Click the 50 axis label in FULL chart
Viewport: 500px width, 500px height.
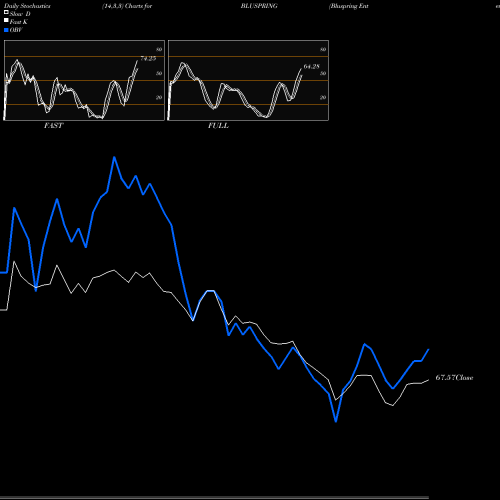323,73
